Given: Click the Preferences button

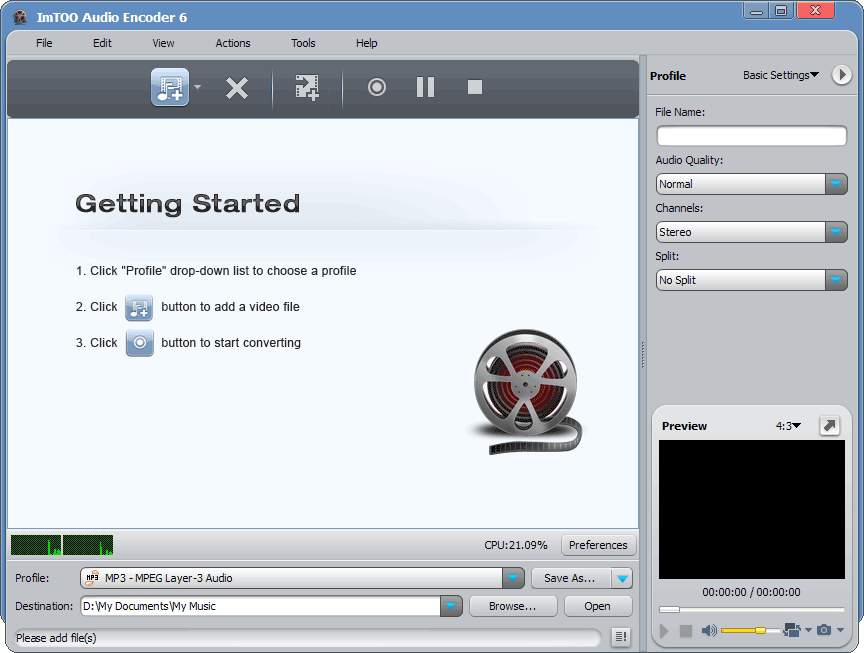Looking at the screenshot, I should click(598, 545).
